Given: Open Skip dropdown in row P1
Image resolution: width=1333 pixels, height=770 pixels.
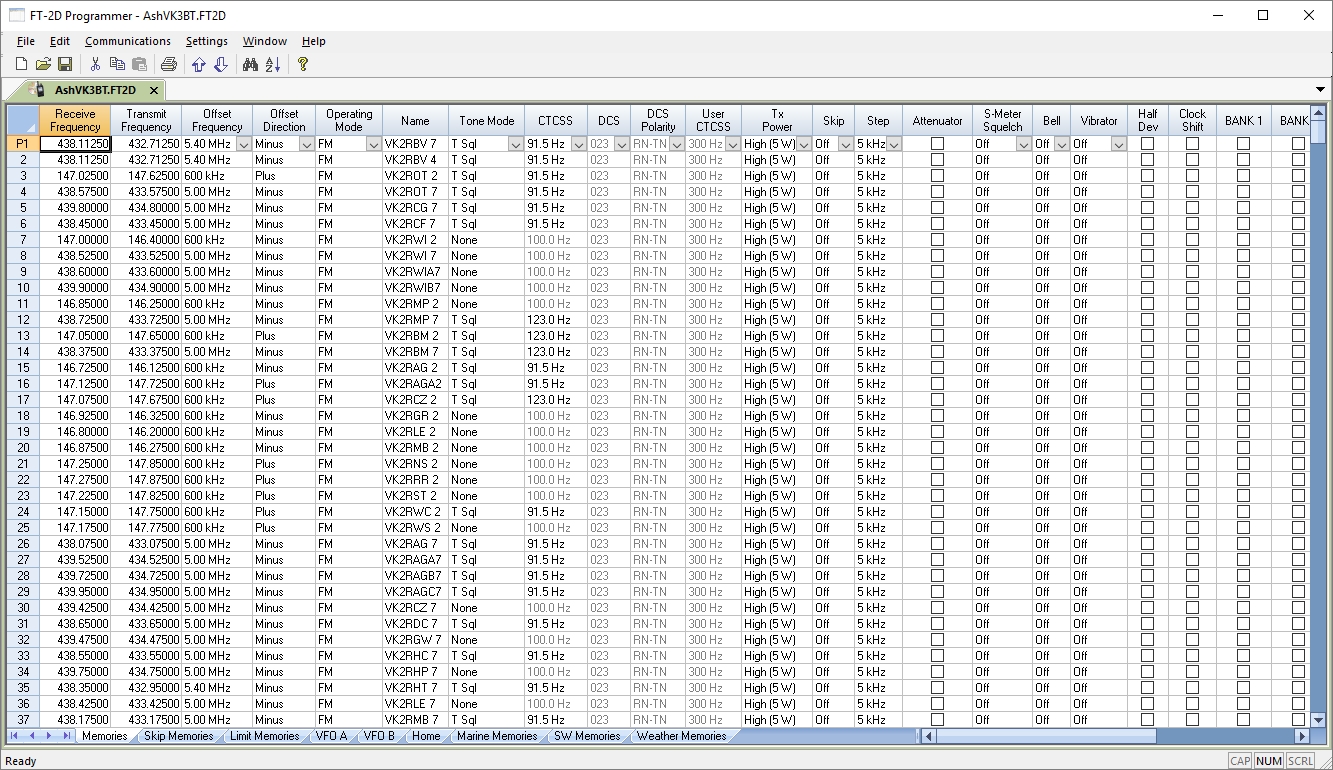Looking at the screenshot, I should pos(846,144).
